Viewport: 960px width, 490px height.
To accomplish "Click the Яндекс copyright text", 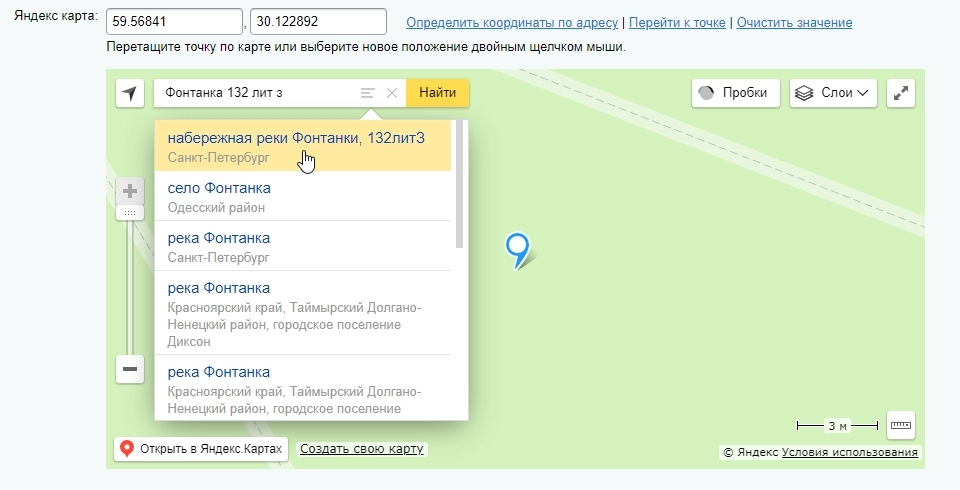I will click(x=751, y=453).
